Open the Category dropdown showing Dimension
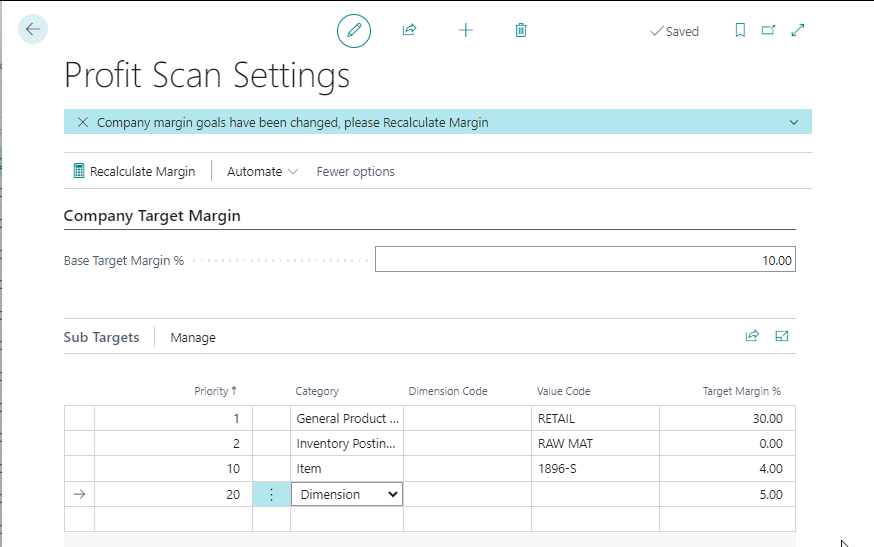The width and height of the screenshot is (874, 547). [346, 494]
